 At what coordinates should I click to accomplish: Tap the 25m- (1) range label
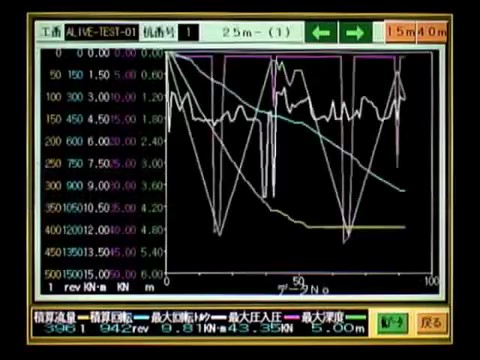tap(256, 32)
